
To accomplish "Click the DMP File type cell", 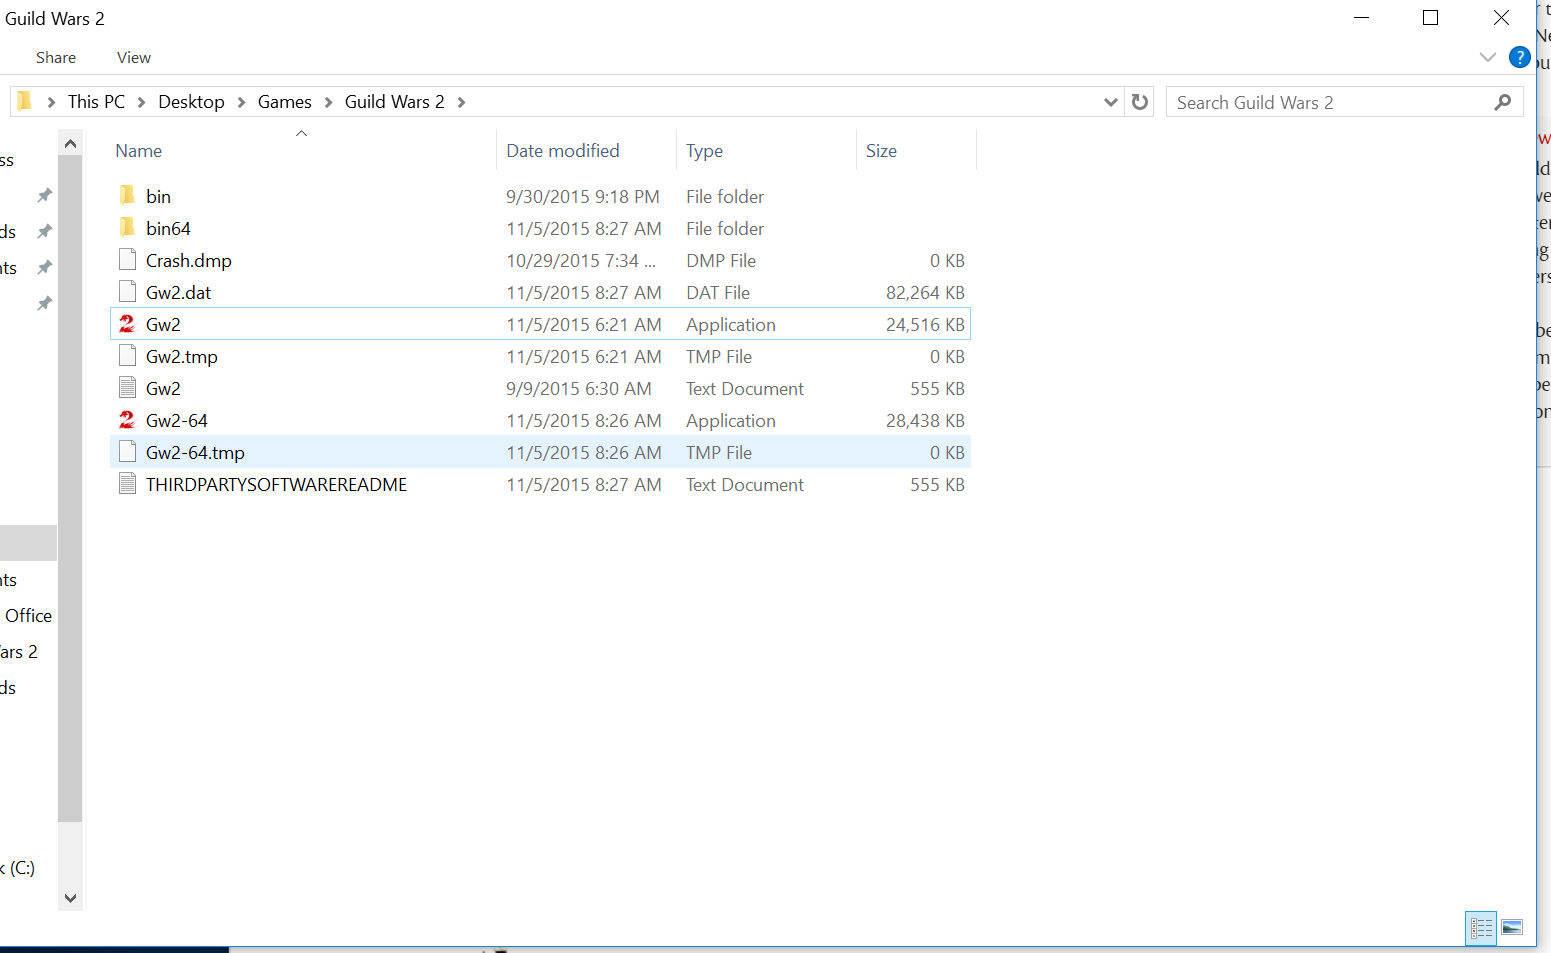I will tap(721, 261).
